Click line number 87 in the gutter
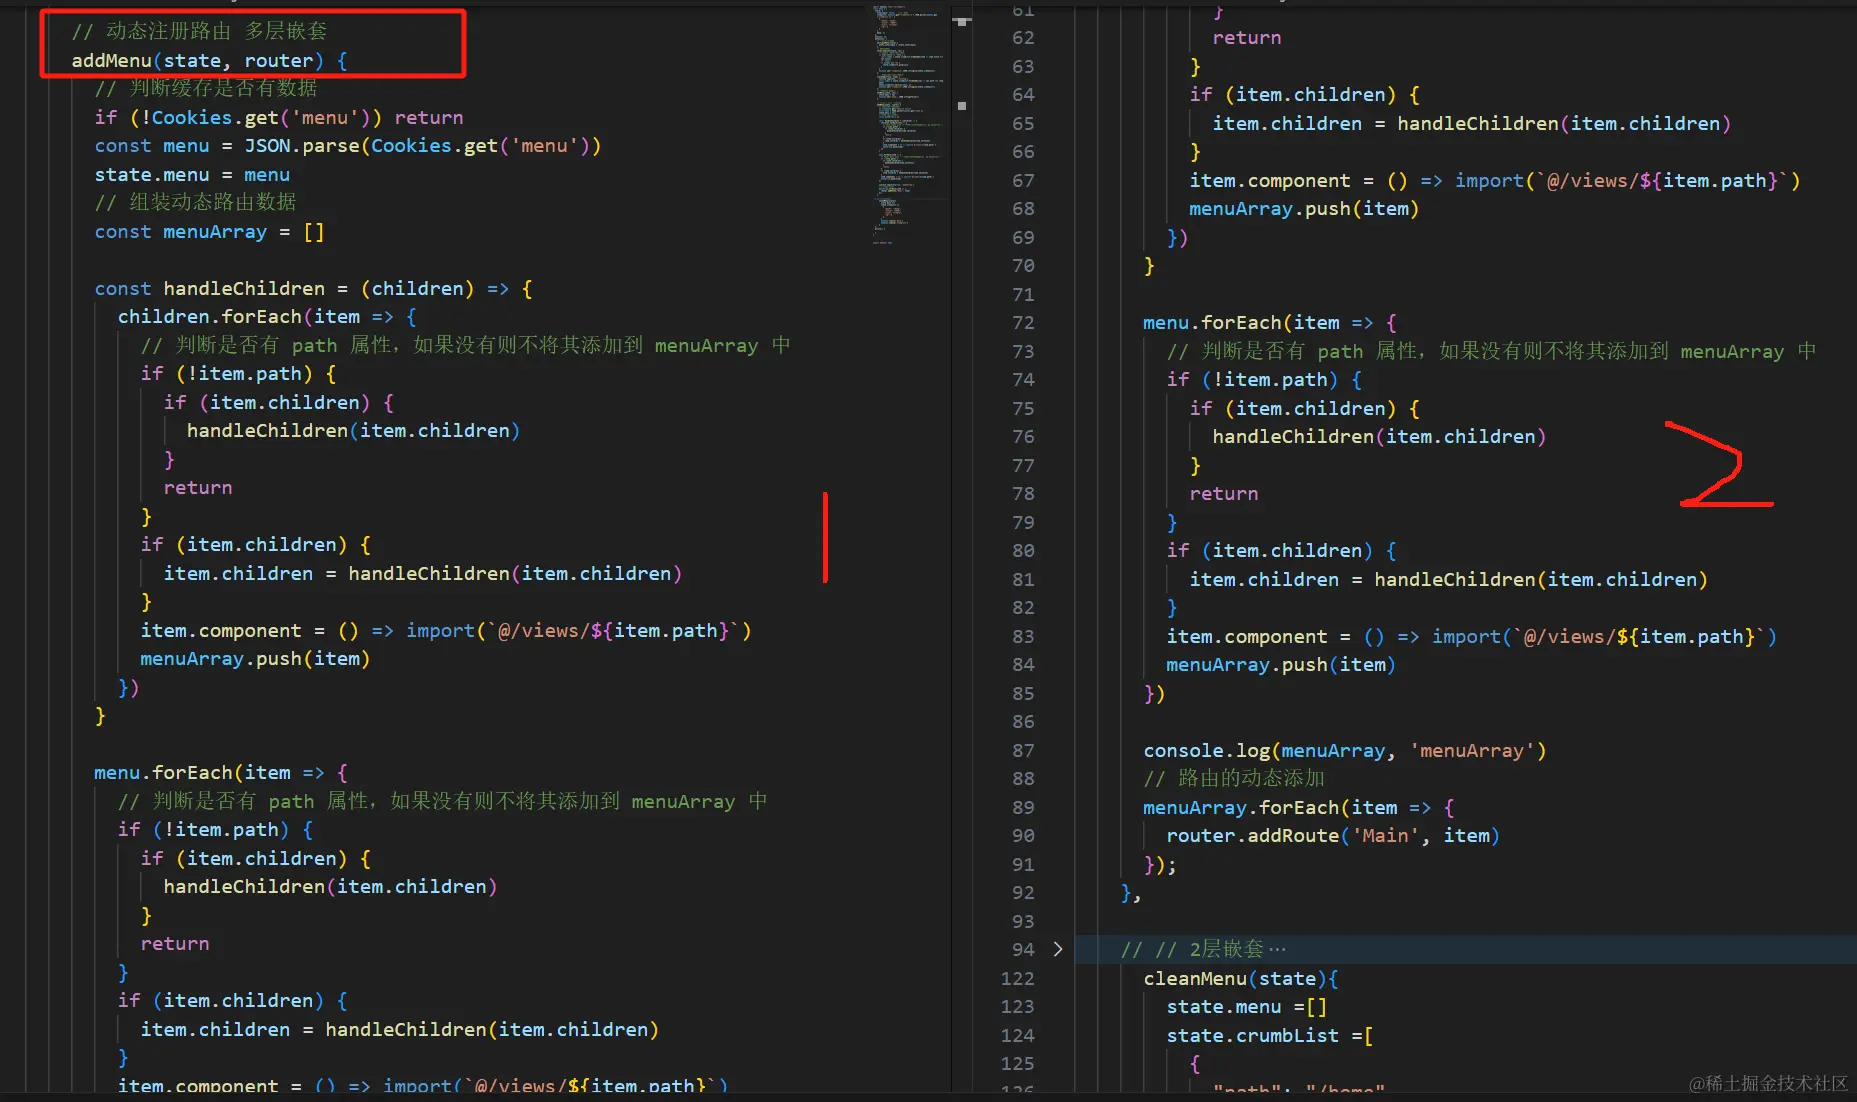The width and height of the screenshot is (1857, 1102). click(x=1023, y=751)
